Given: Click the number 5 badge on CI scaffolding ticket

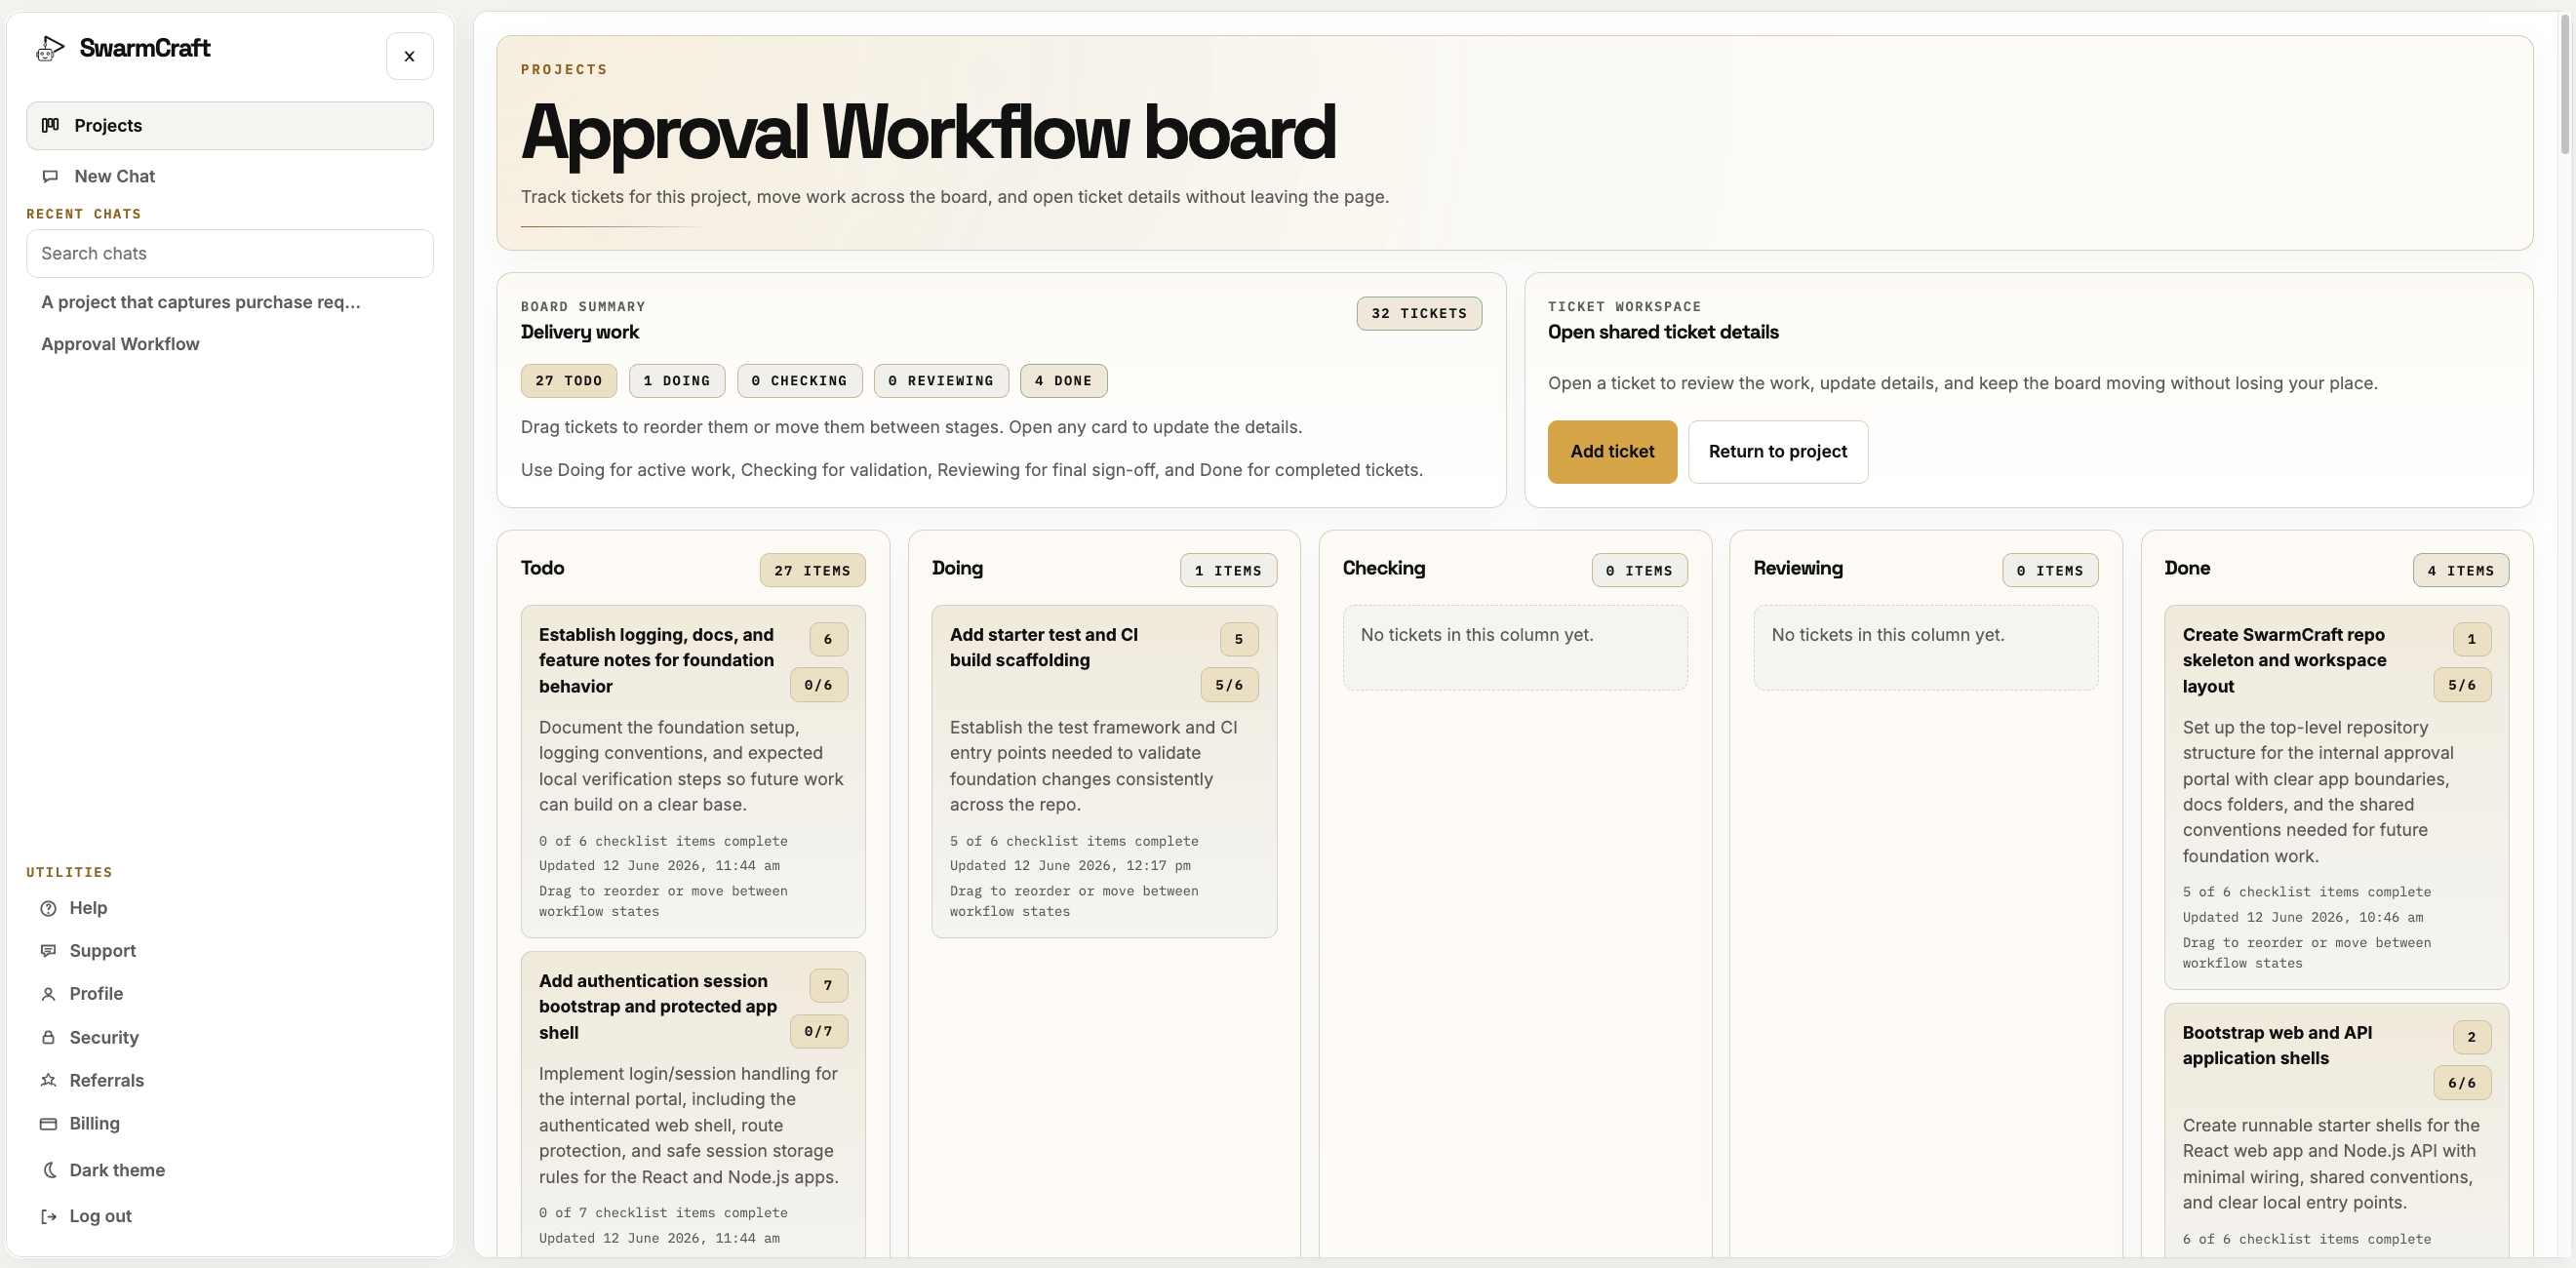Looking at the screenshot, I should click(x=1239, y=639).
